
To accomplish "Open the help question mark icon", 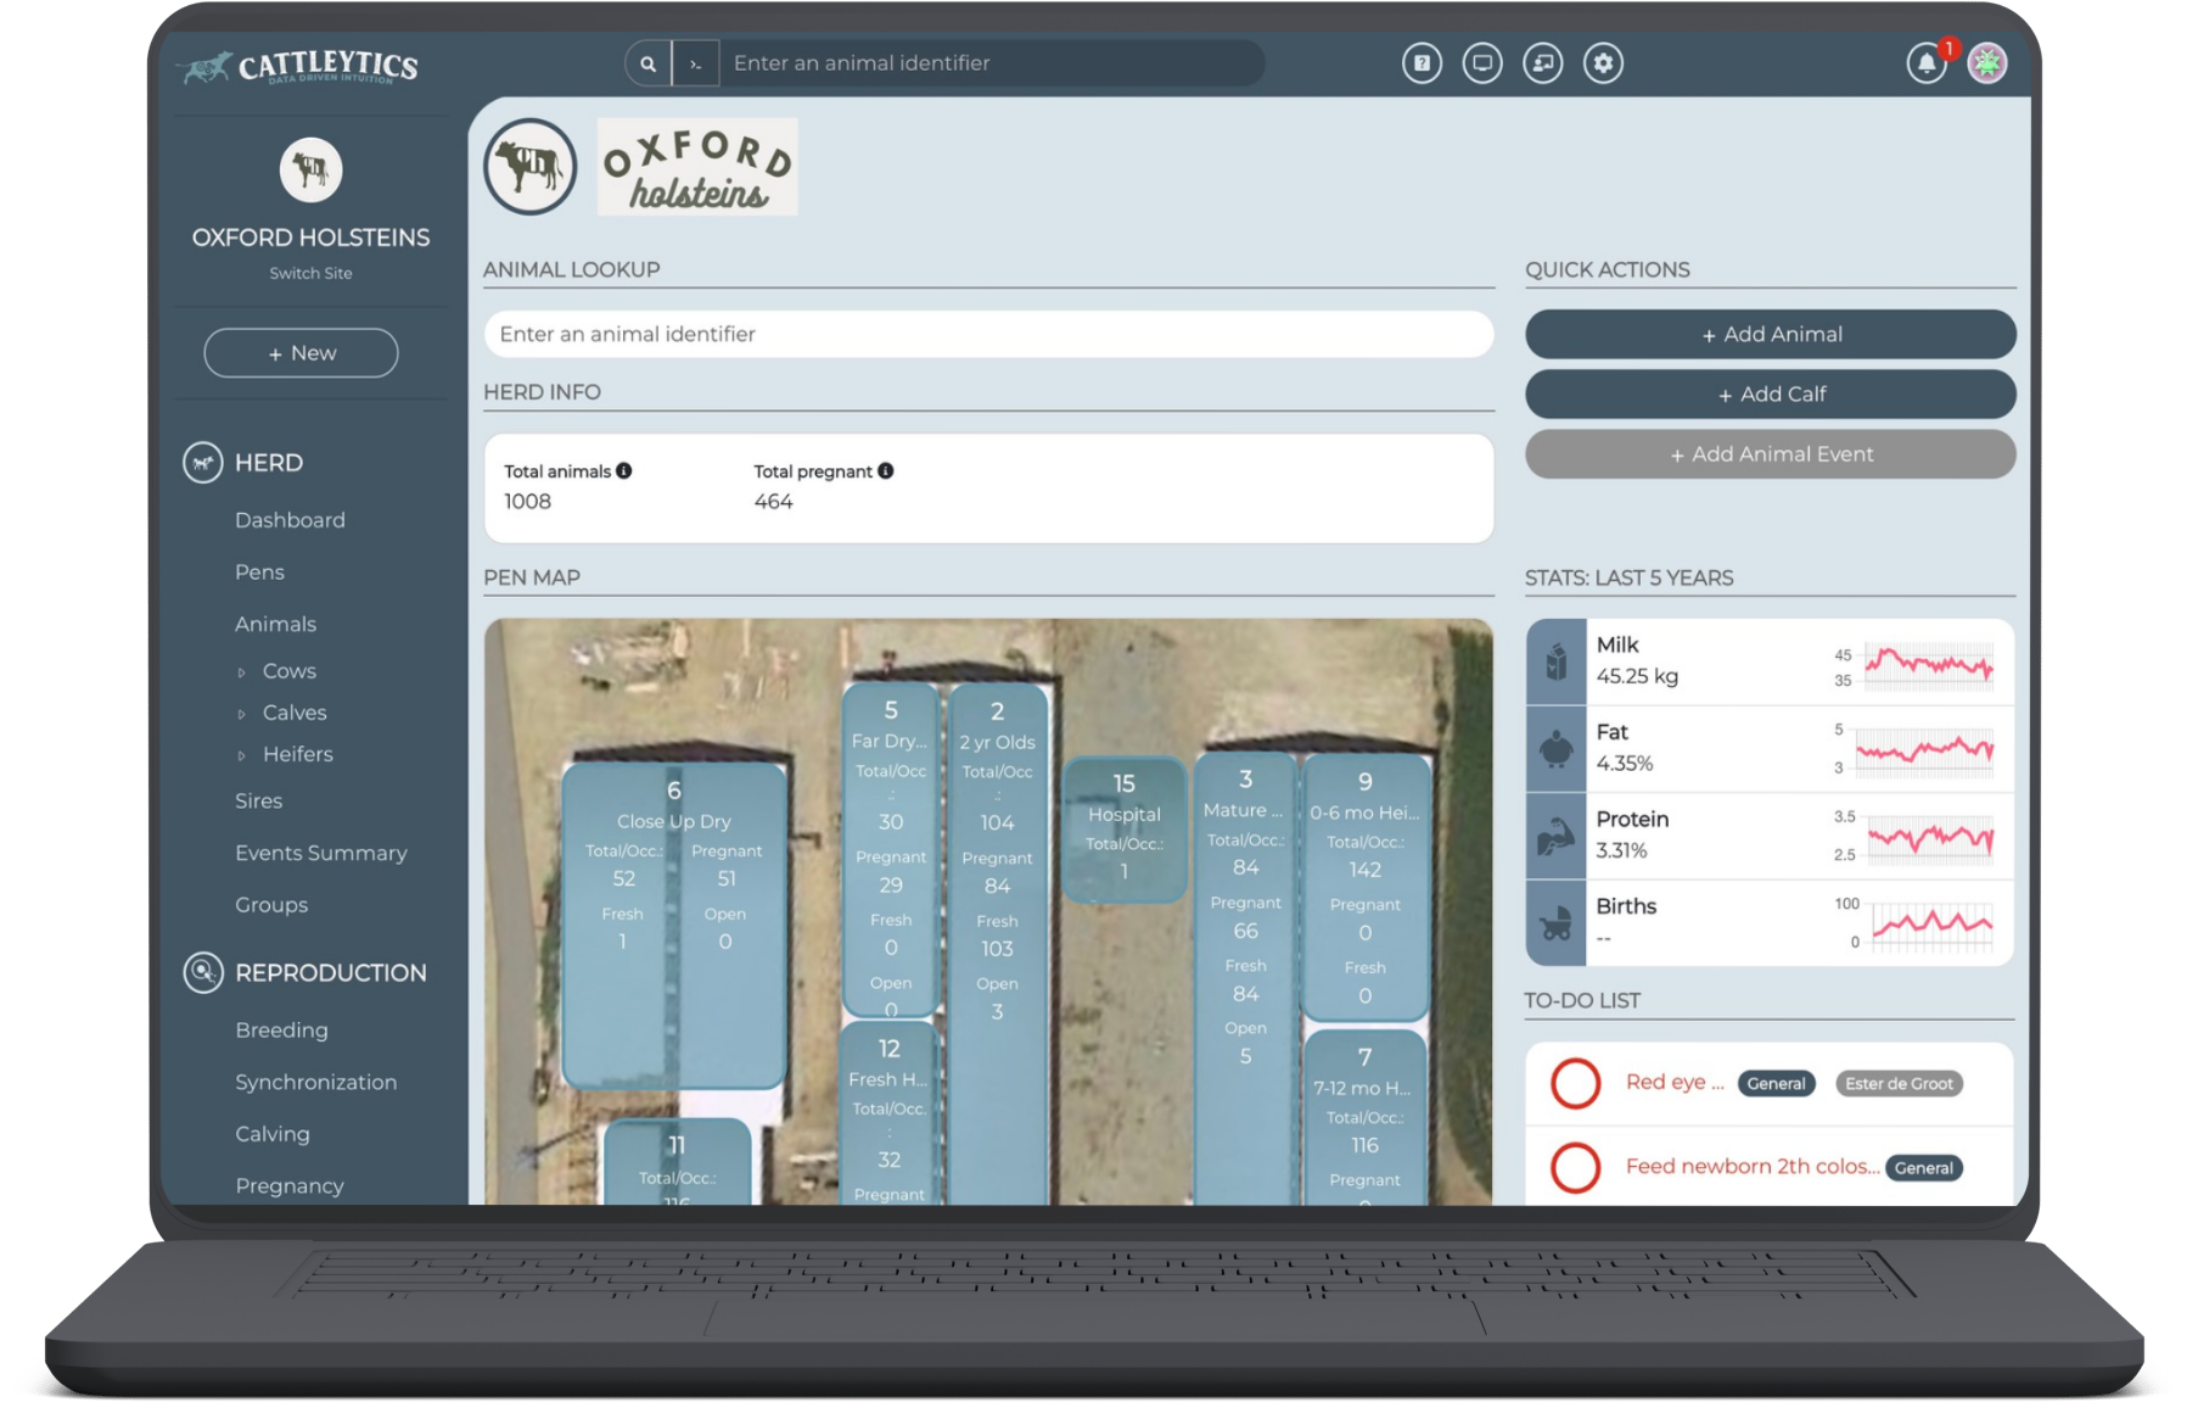I will click(x=1421, y=63).
